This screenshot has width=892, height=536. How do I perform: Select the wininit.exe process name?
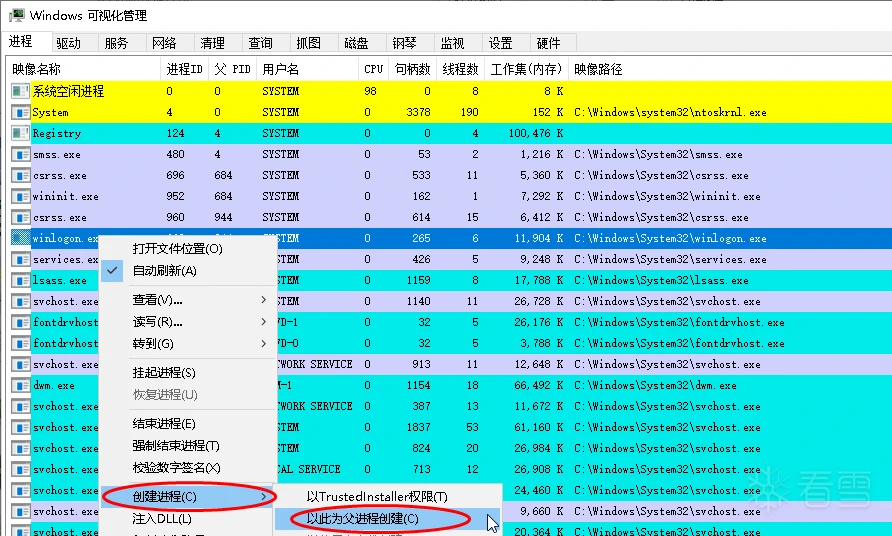click(x=65, y=197)
